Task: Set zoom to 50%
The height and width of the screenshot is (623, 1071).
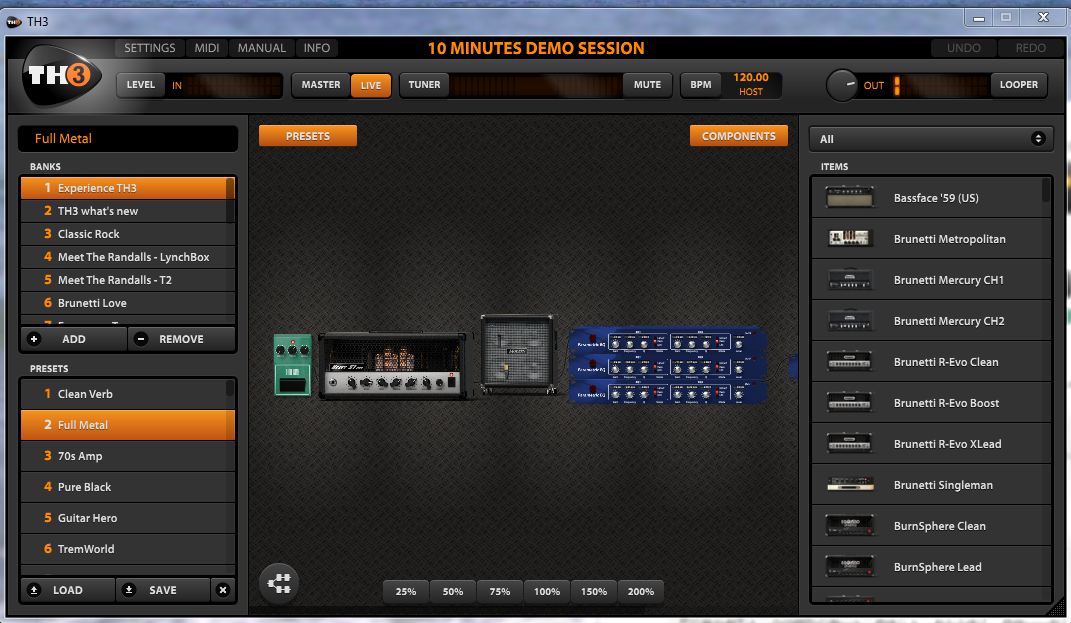Action: pyautogui.click(x=453, y=592)
